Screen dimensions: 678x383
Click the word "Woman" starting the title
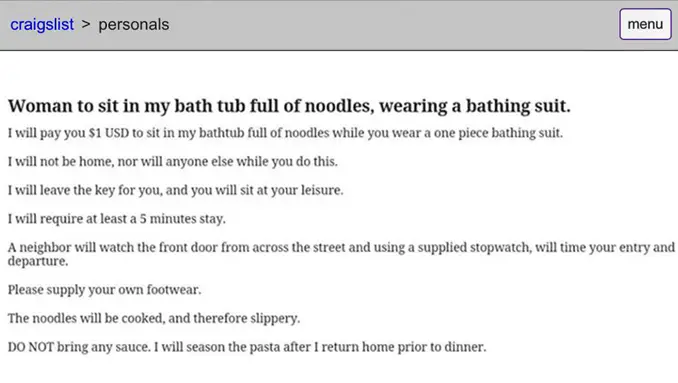click(40, 106)
